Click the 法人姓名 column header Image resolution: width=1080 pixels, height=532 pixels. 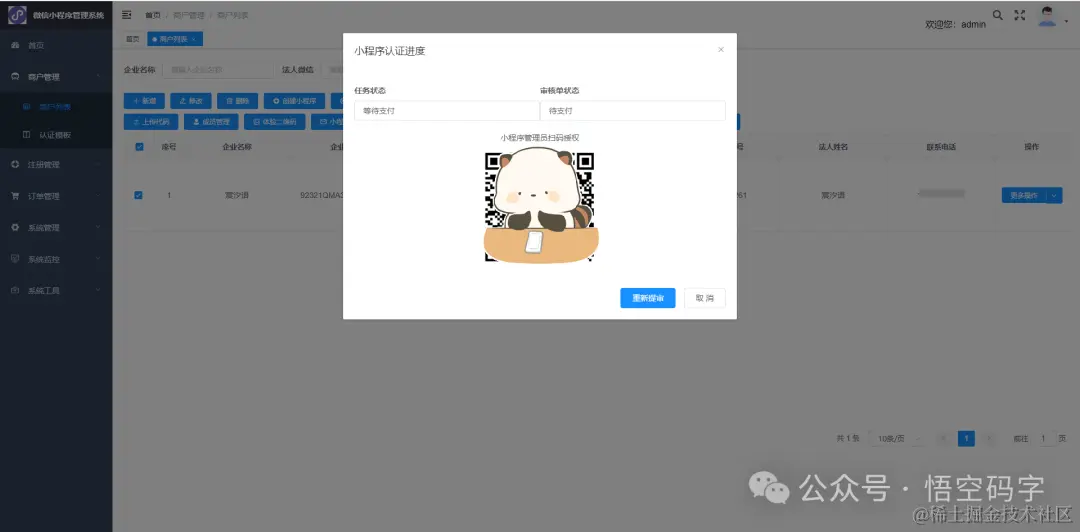click(x=833, y=147)
